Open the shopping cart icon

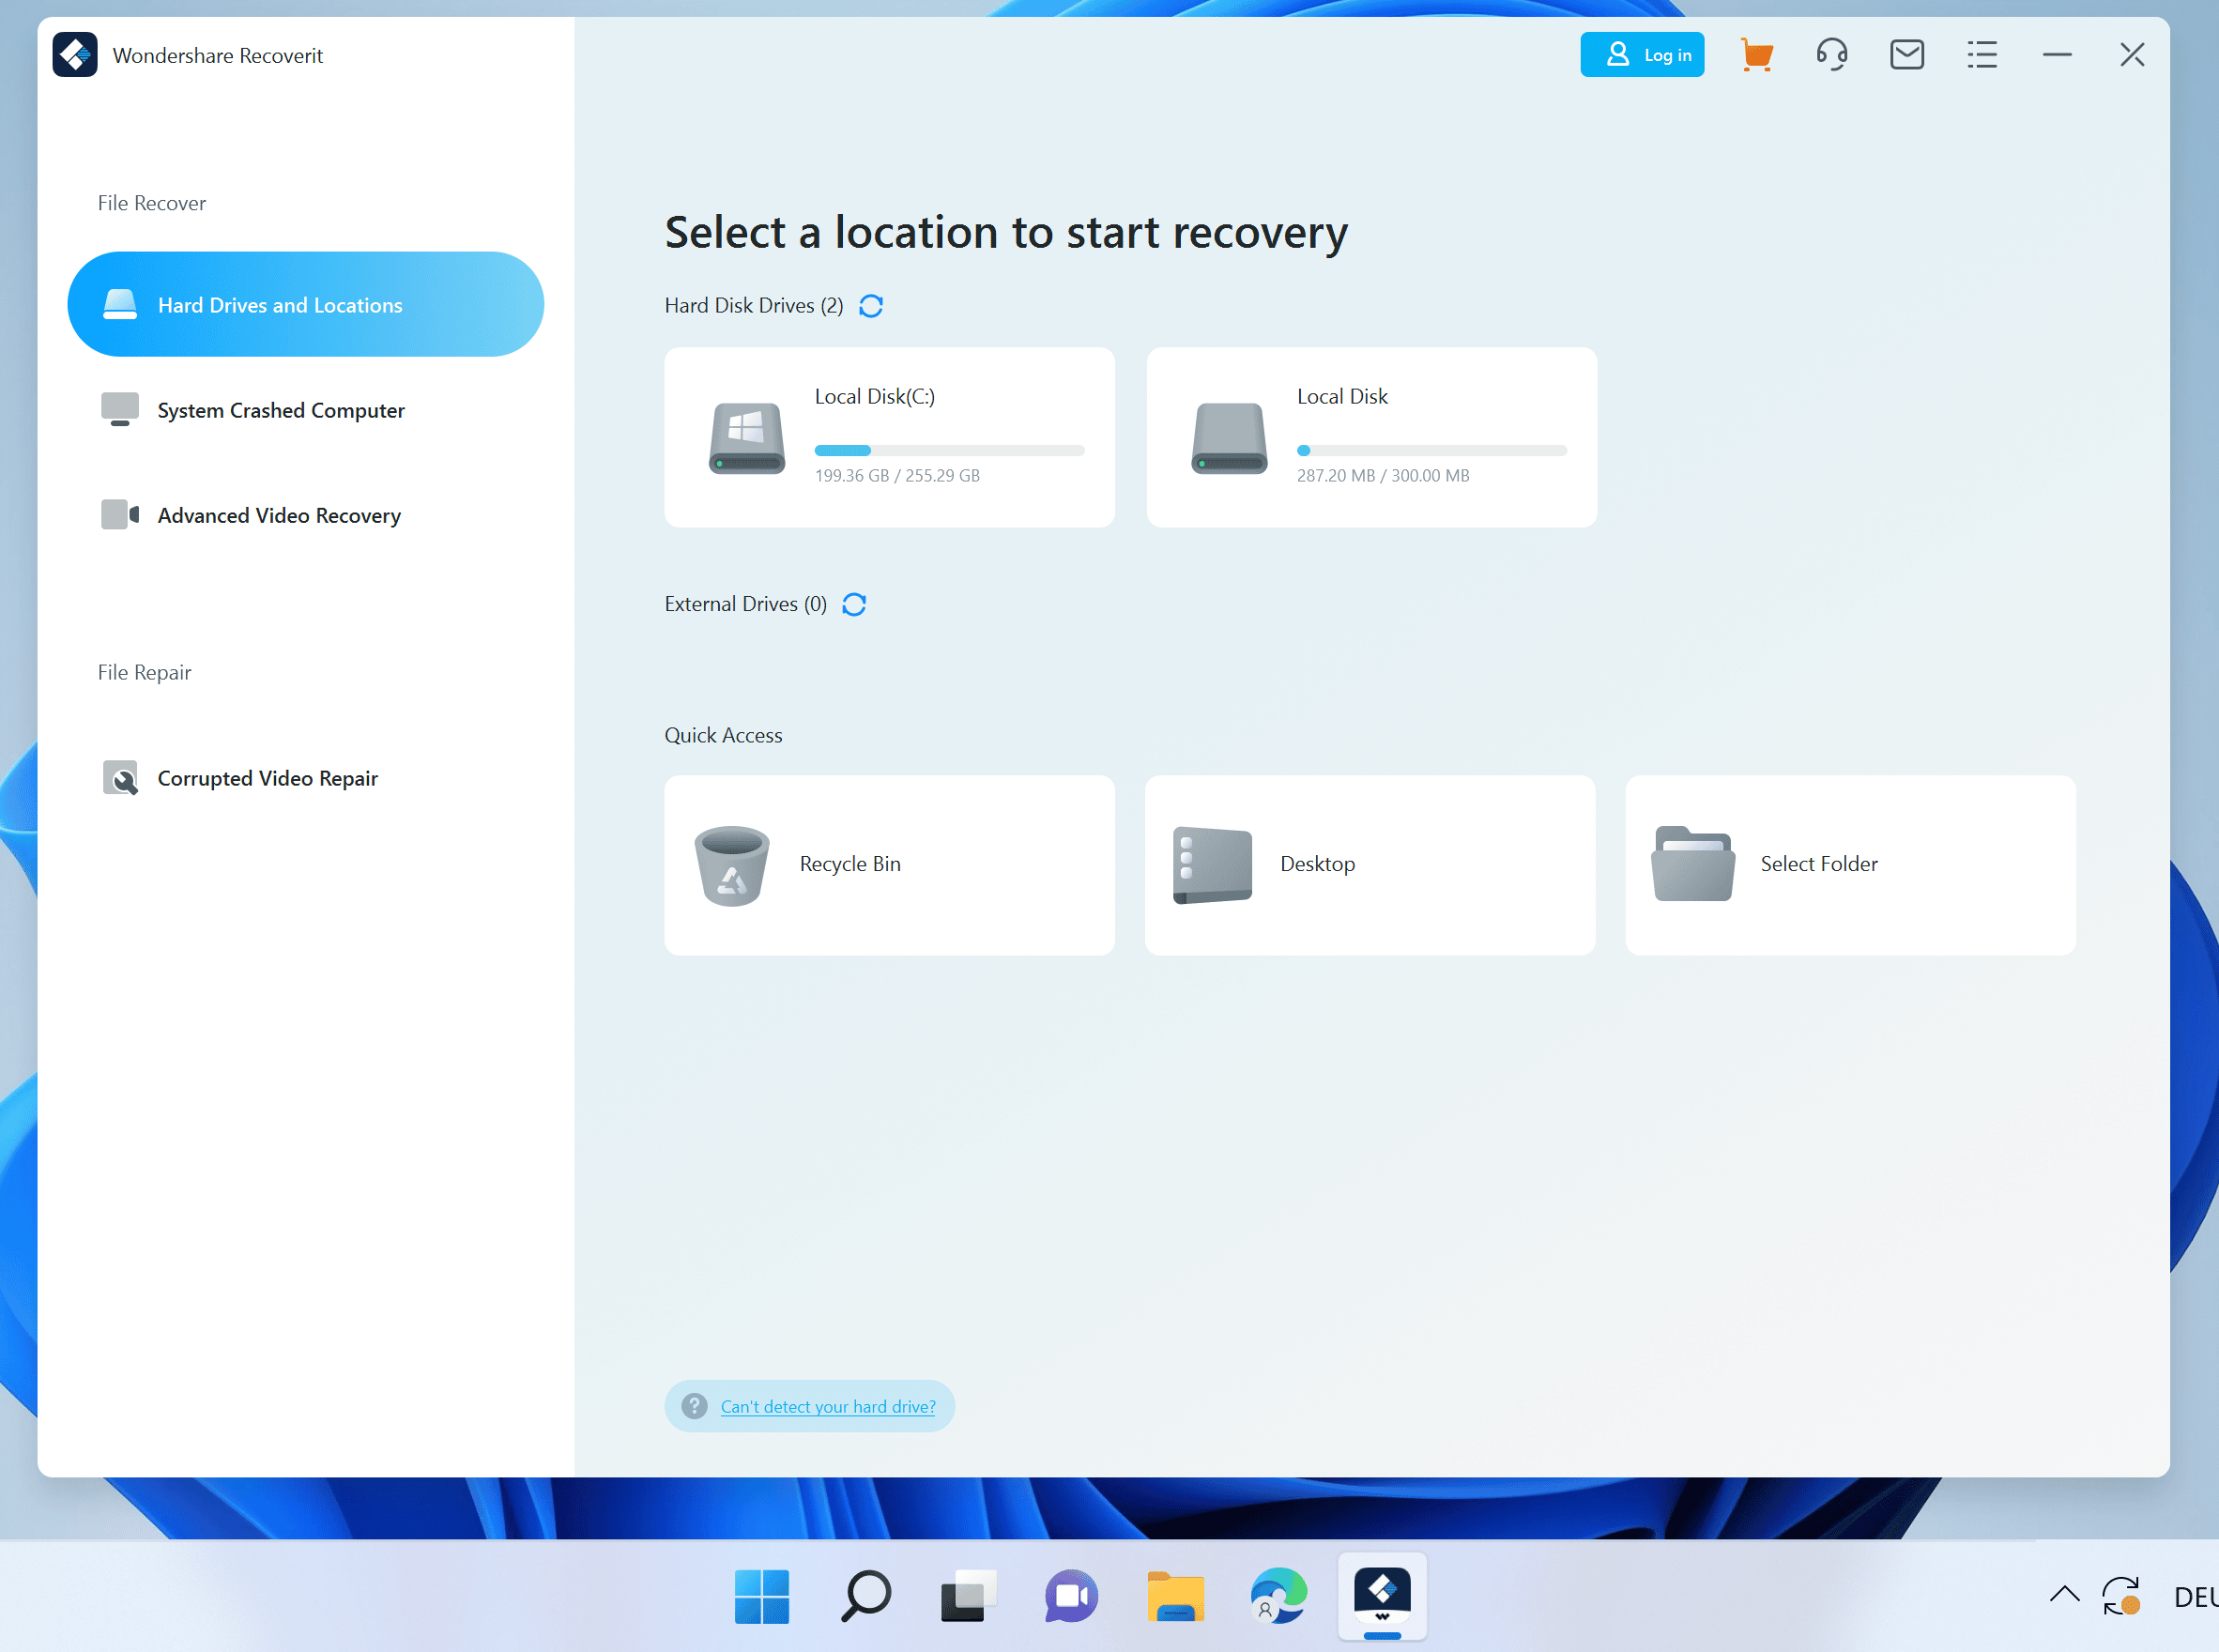point(1757,54)
